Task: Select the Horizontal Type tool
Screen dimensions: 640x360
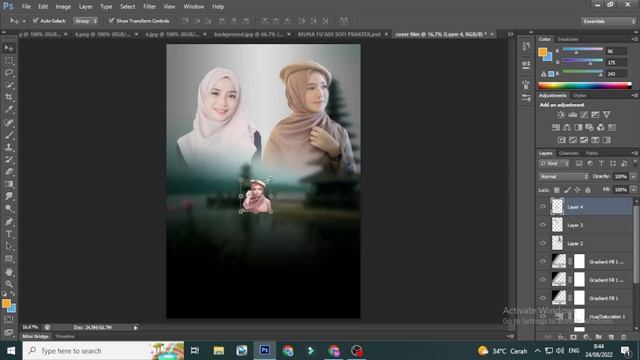Action: [9, 234]
